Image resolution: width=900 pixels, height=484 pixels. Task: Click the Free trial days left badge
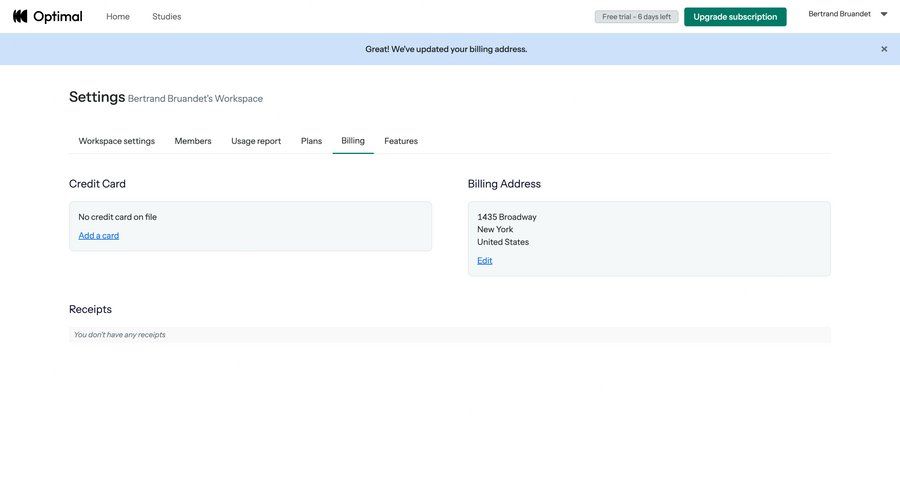[x=636, y=17]
